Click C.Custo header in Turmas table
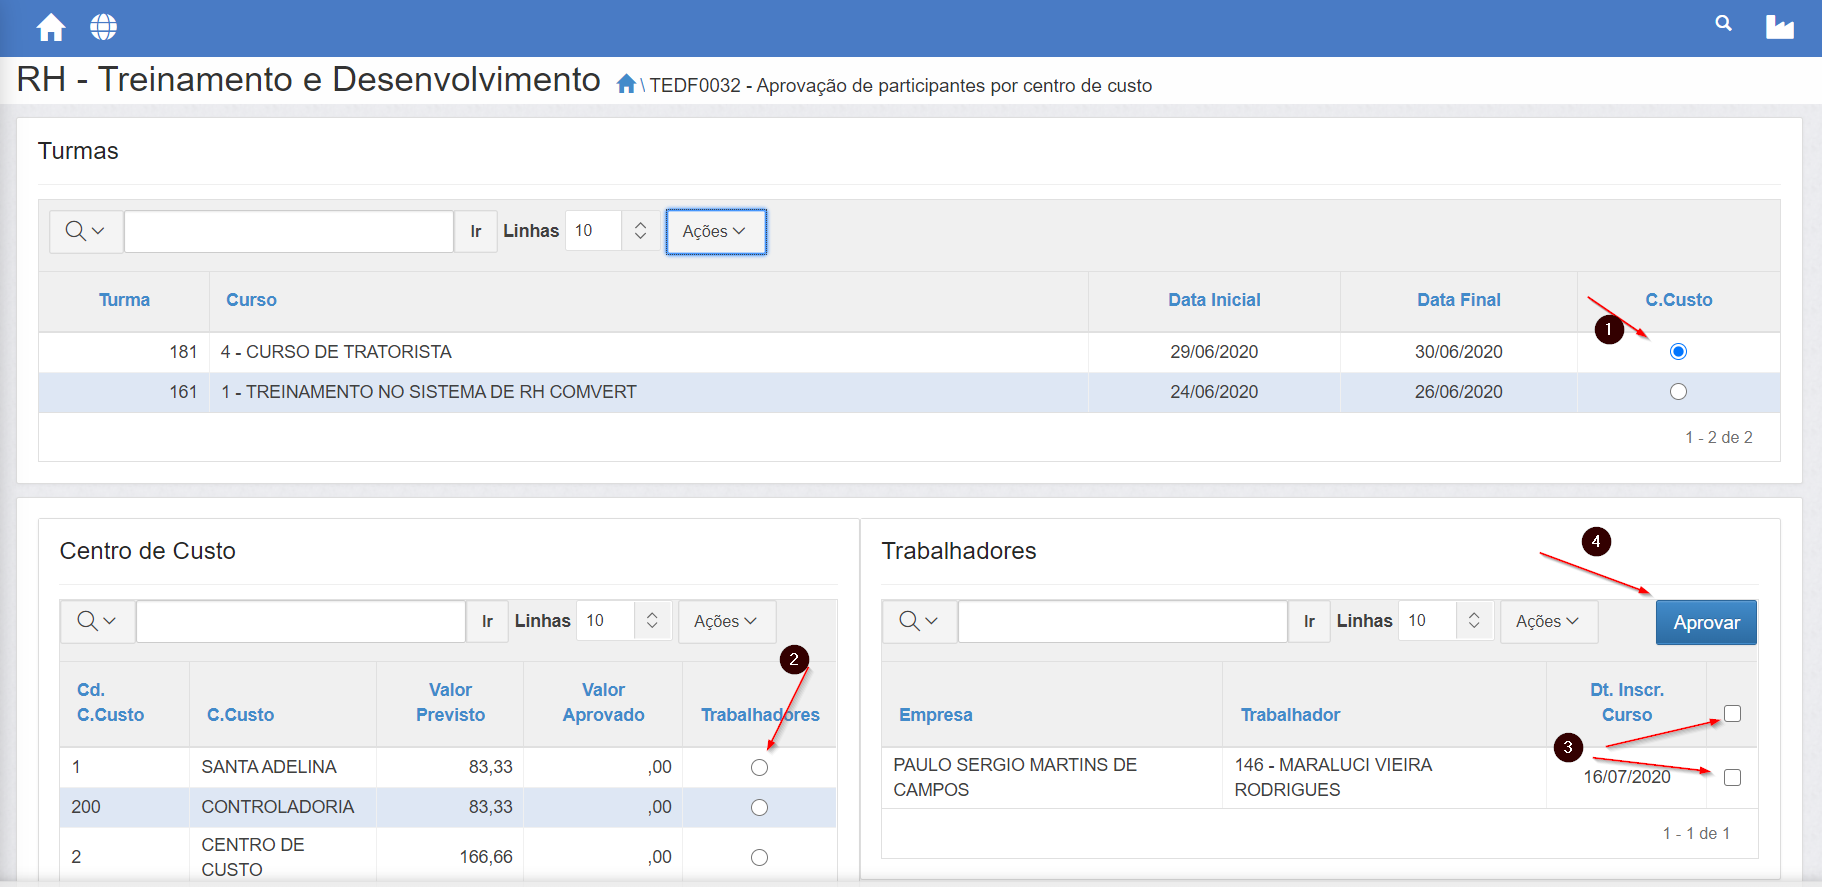The image size is (1822, 887). click(1678, 300)
